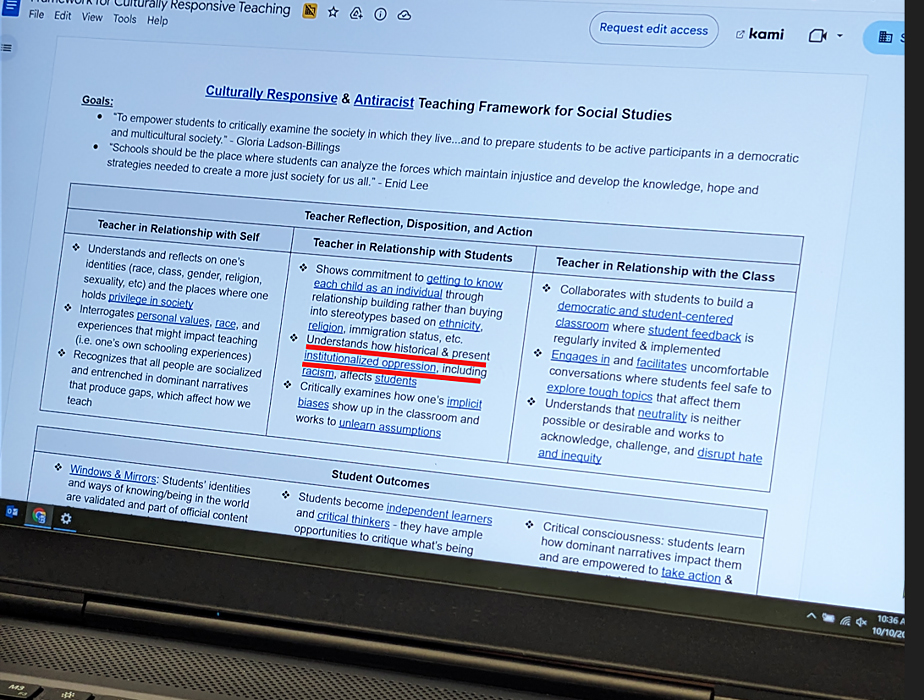
Task: Star the document with the star icon
Action: point(333,13)
